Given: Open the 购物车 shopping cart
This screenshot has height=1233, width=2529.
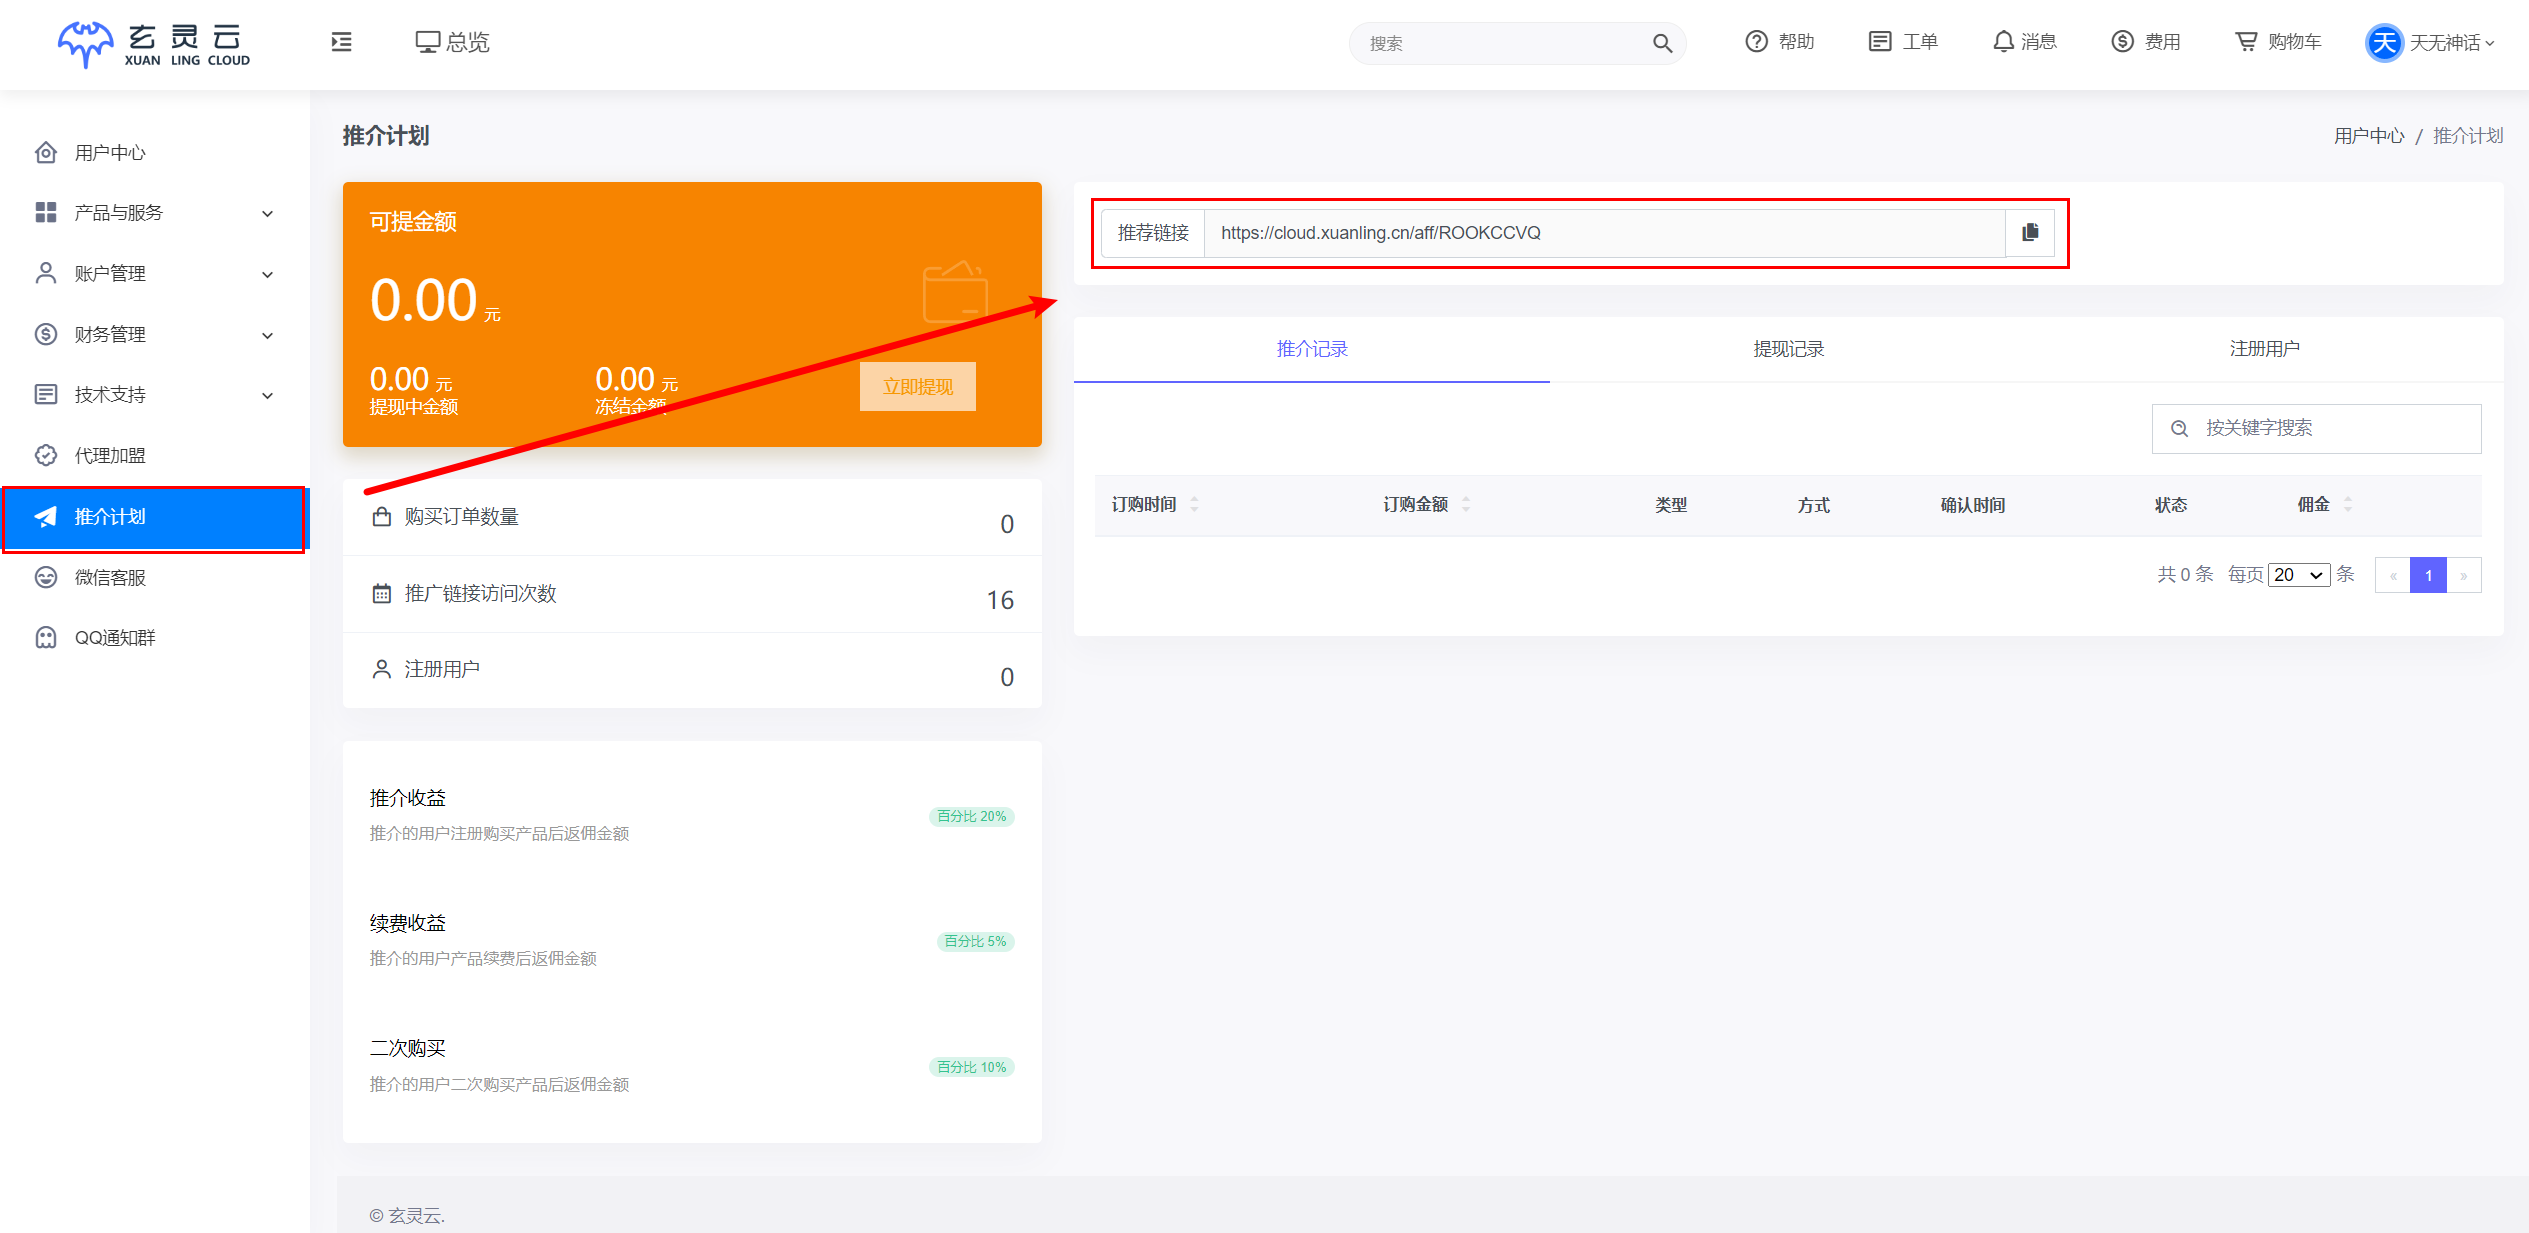Looking at the screenshot, I should tap(2278, 42).
